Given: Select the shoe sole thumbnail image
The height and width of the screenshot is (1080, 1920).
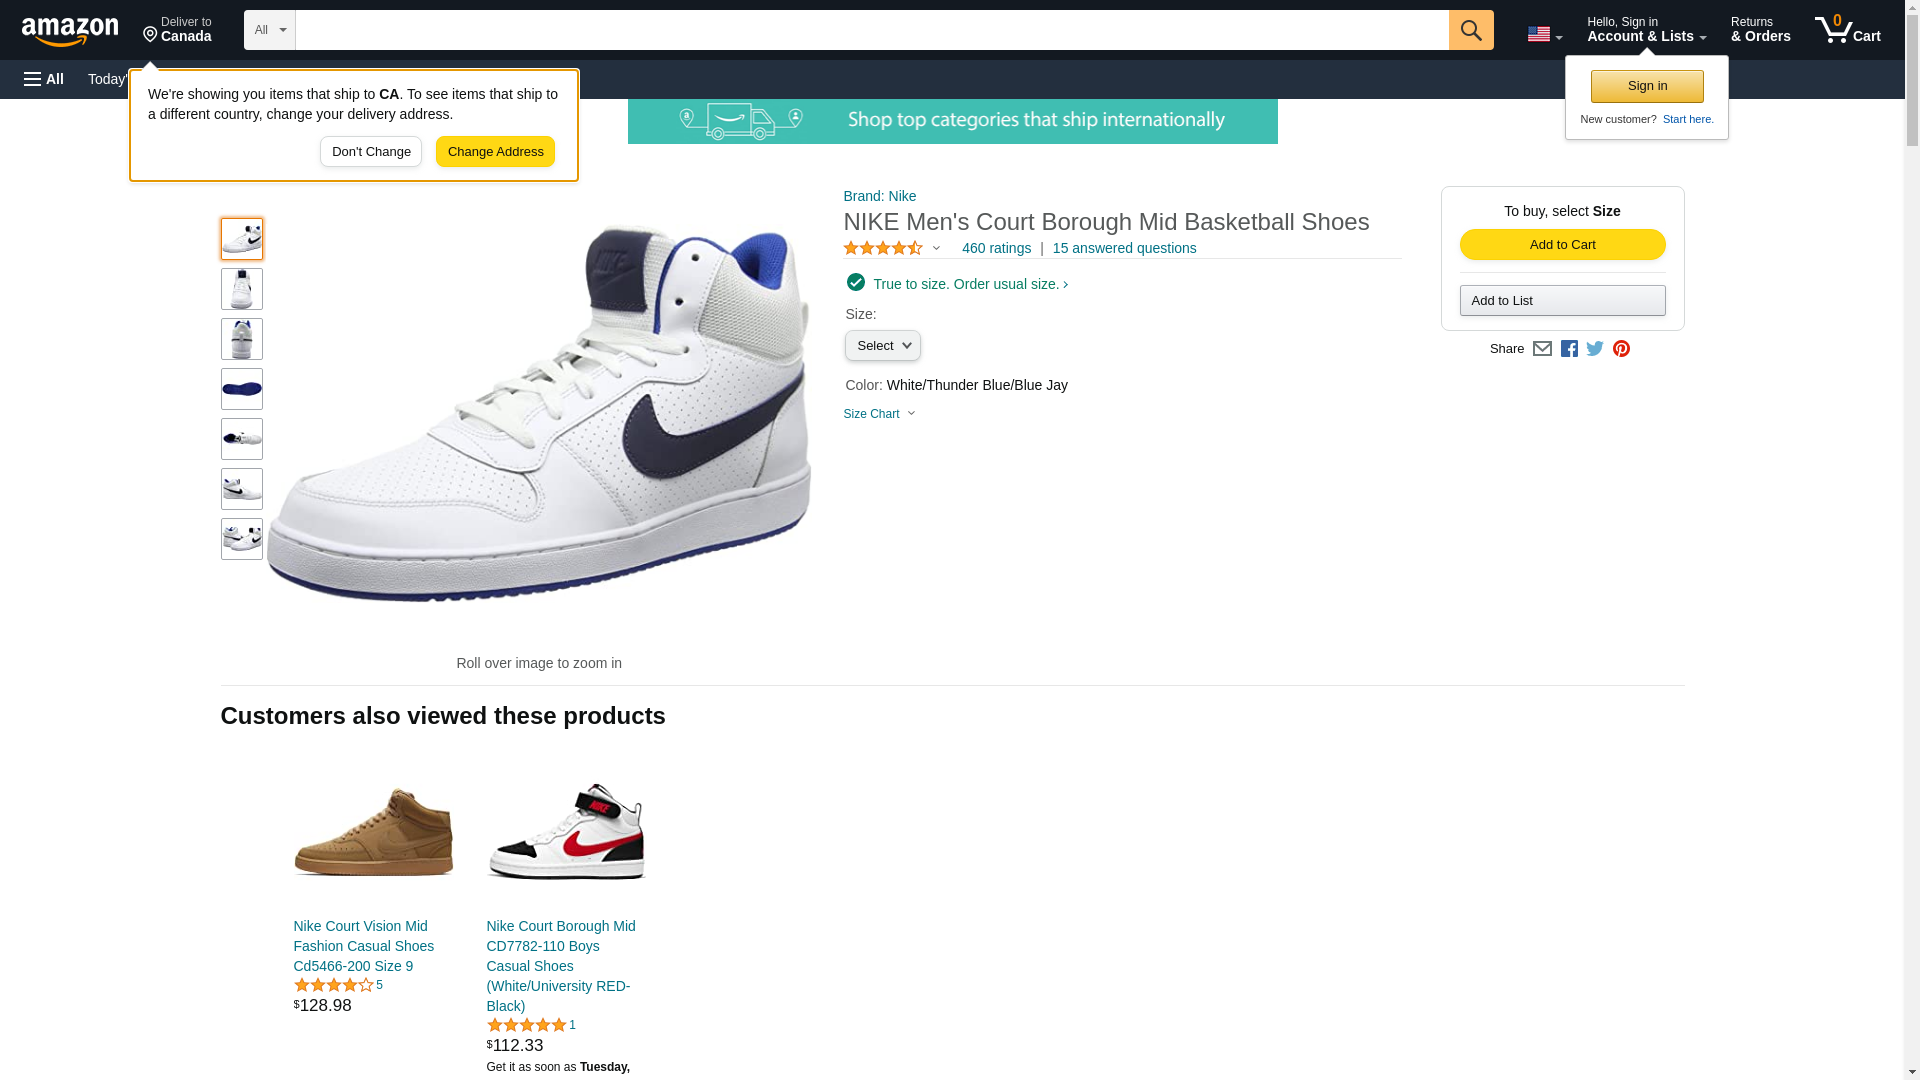Looking at the screenshot, I should tap(242, 389).
